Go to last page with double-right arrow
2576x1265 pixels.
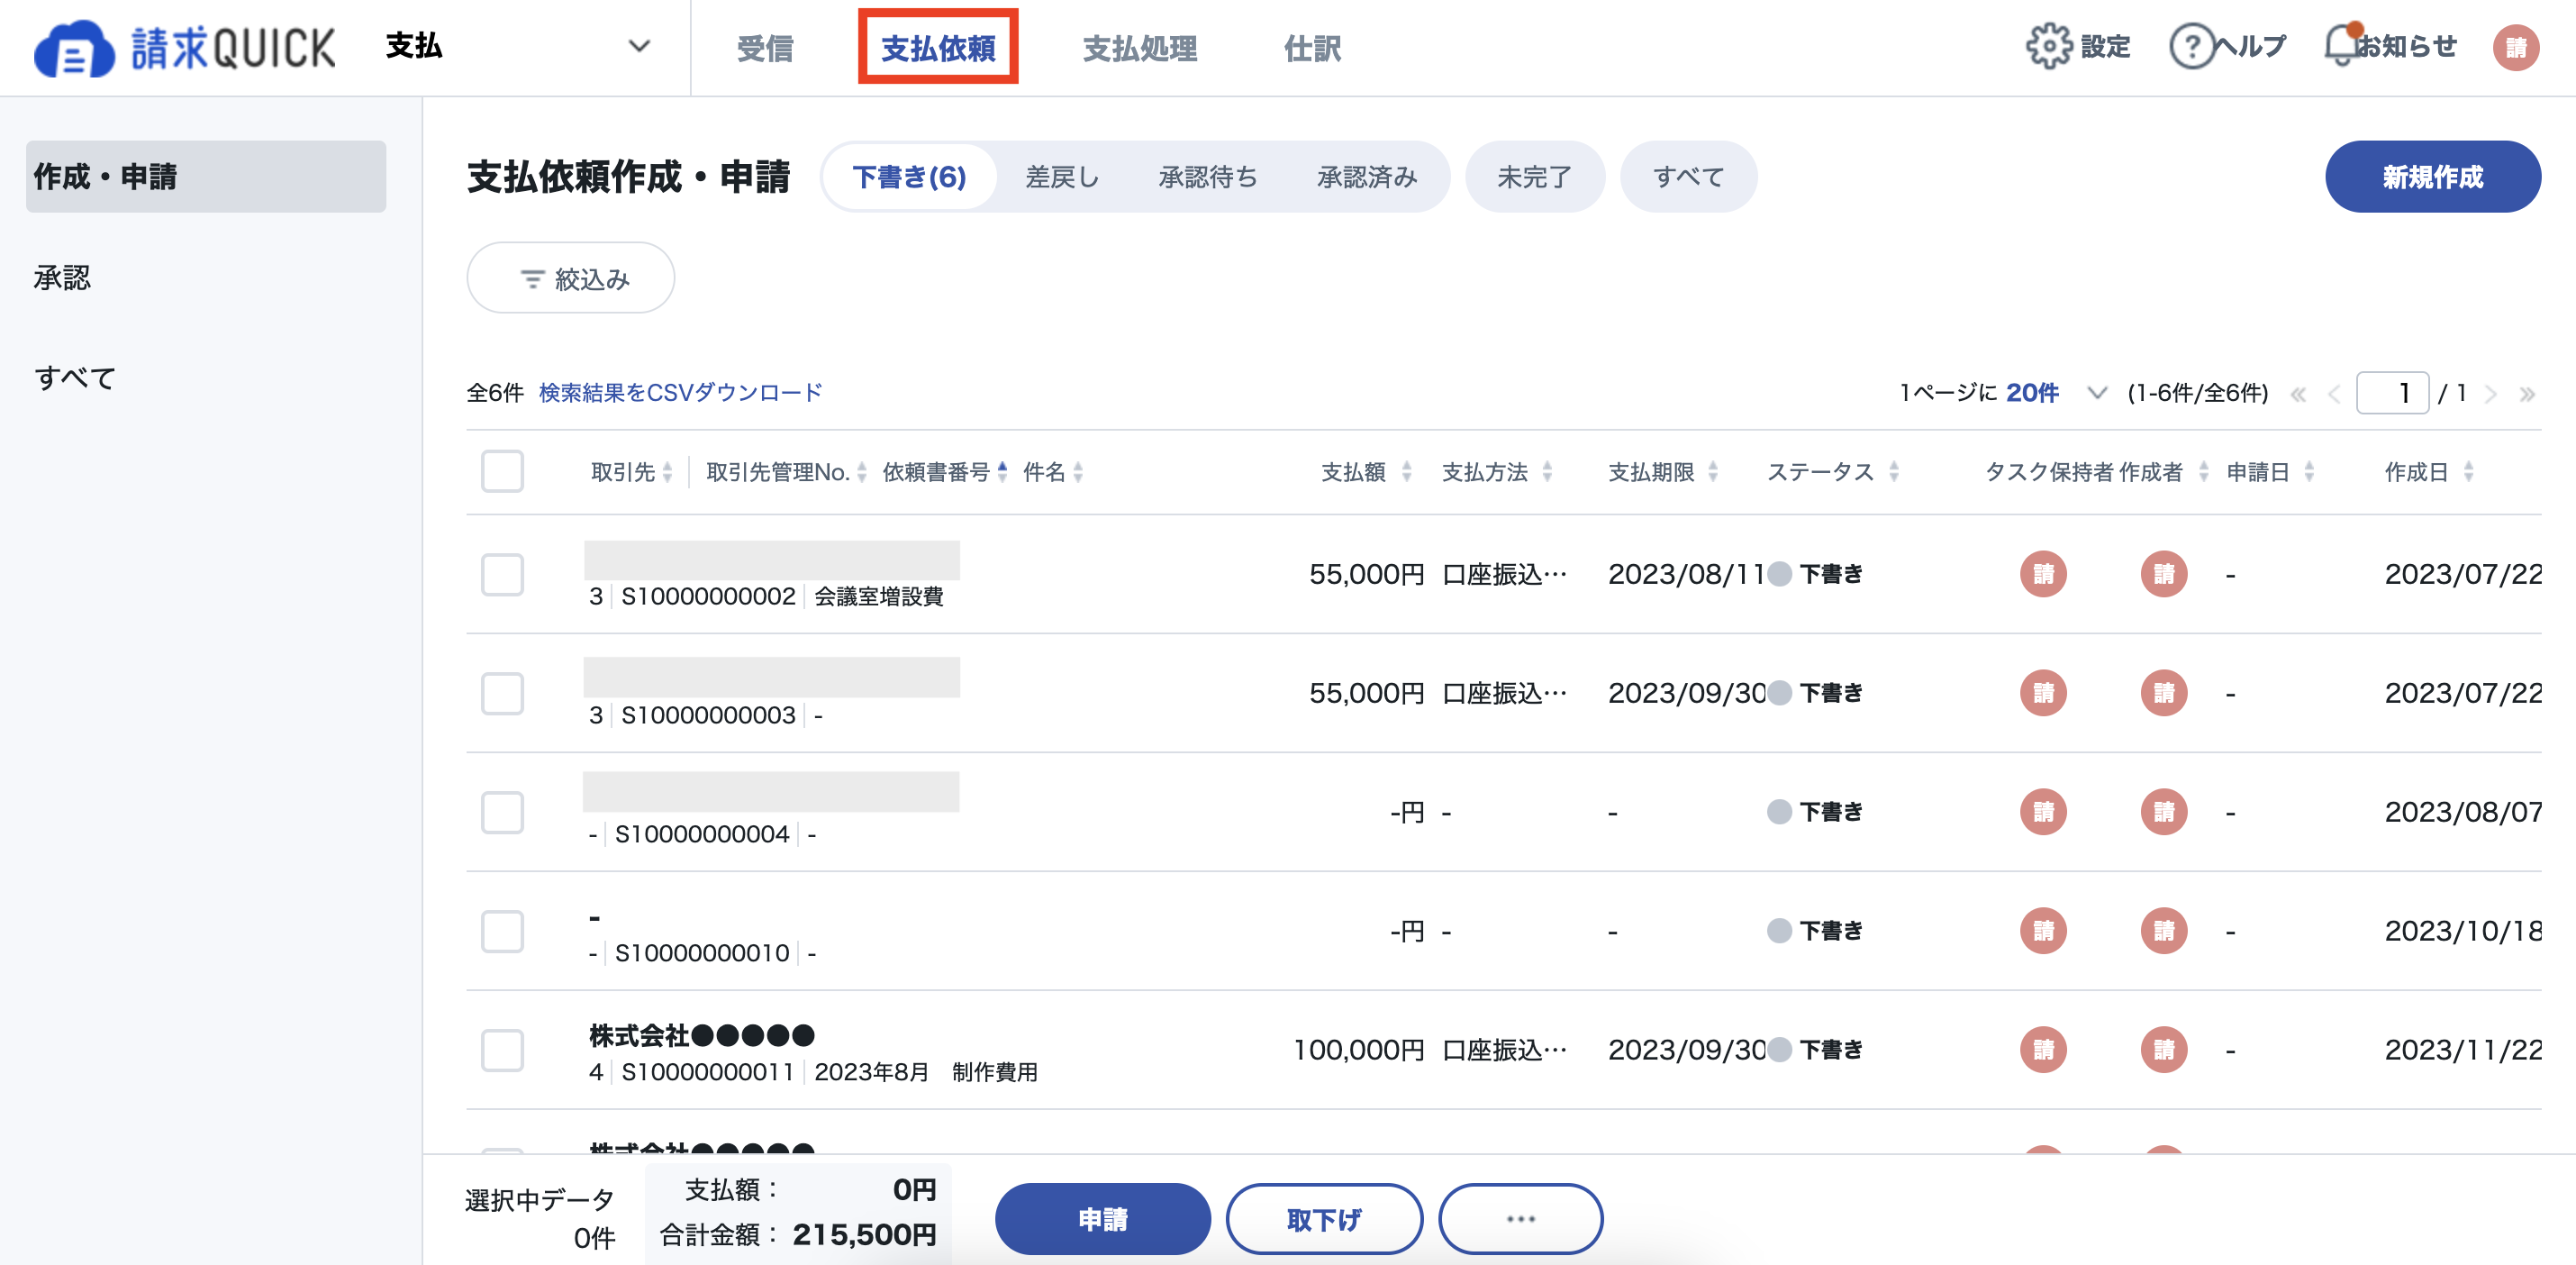[2527, 394]
